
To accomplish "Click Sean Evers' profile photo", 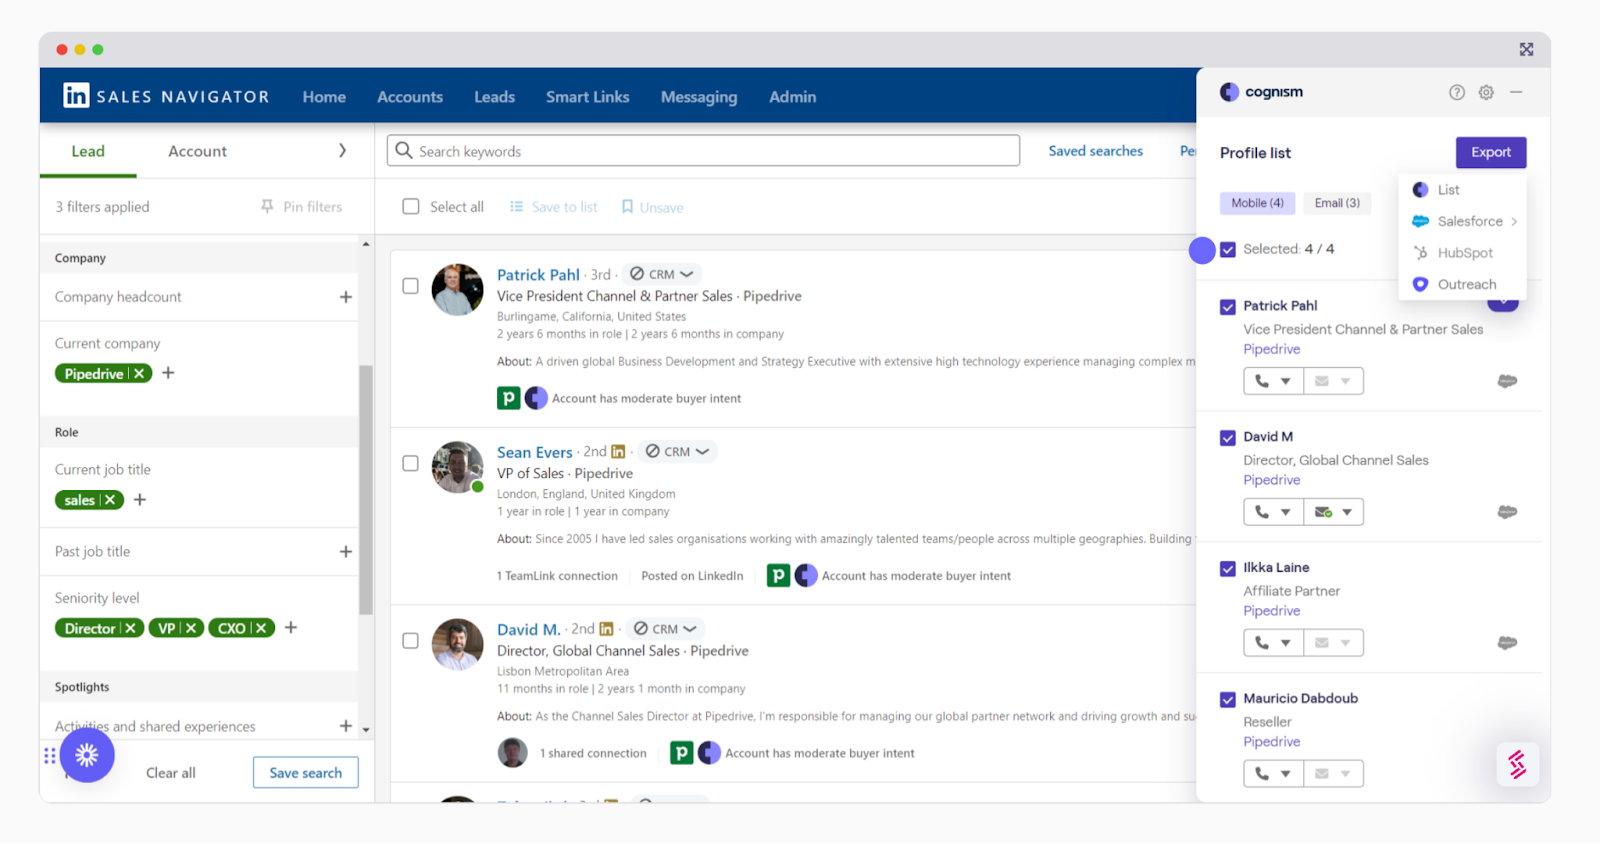I will 458,467.
